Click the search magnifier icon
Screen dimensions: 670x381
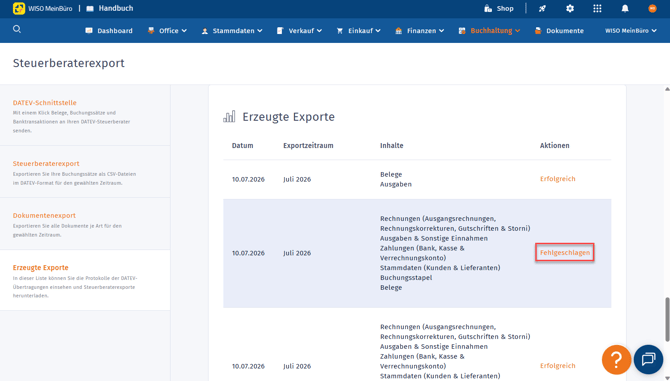[x=17, y=29]
